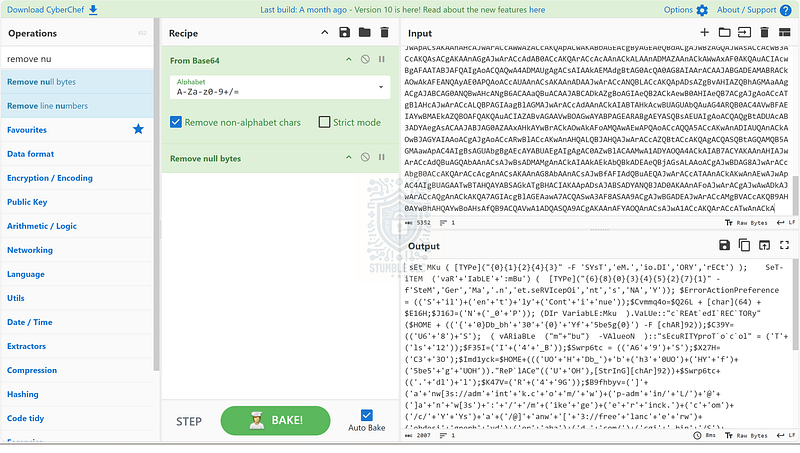Open the About / Support link

click(754, 10)
